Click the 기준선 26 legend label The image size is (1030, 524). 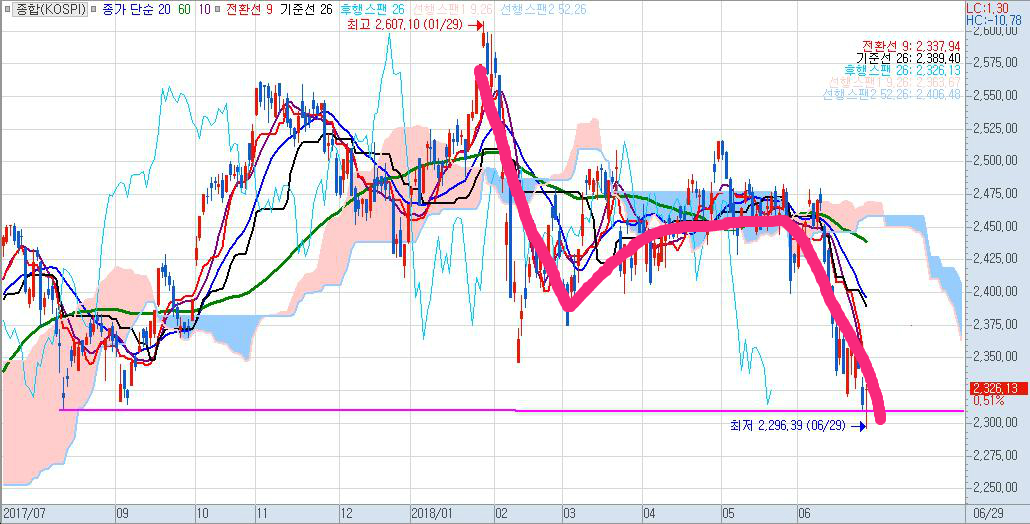tap(306, 9)
